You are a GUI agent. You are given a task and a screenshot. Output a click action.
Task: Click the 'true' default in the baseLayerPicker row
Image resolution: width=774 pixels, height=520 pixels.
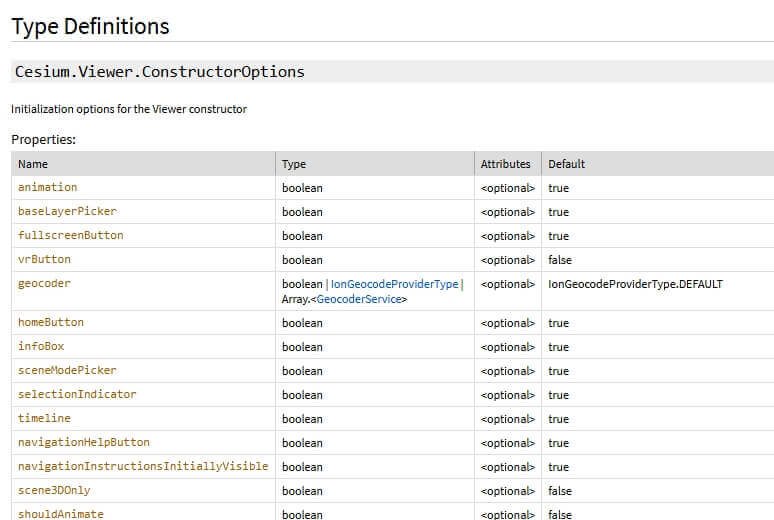point(558,212)
